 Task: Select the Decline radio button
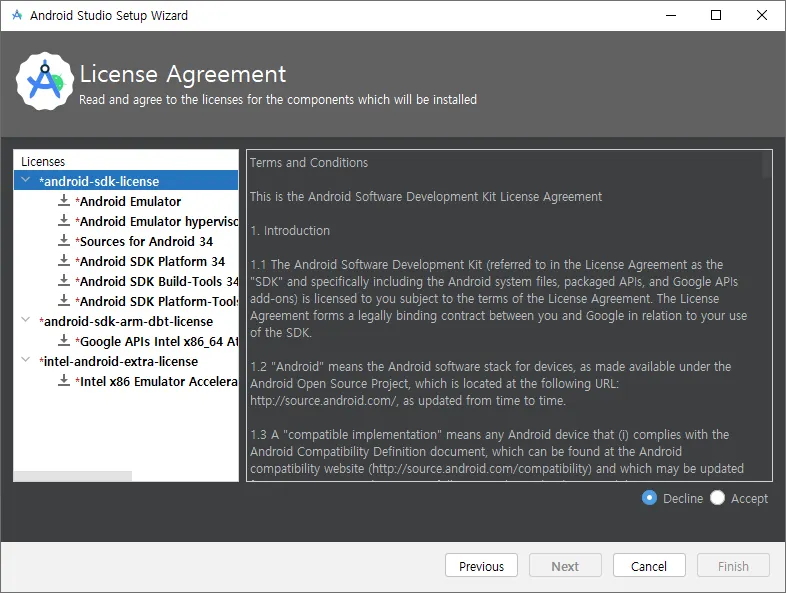tap(650, 498)
